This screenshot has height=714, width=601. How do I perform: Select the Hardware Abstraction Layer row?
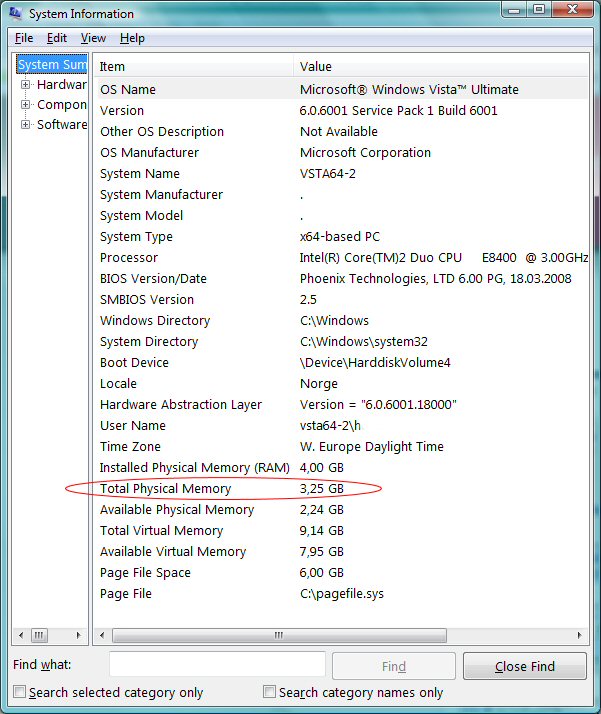(x=342, y=404)
